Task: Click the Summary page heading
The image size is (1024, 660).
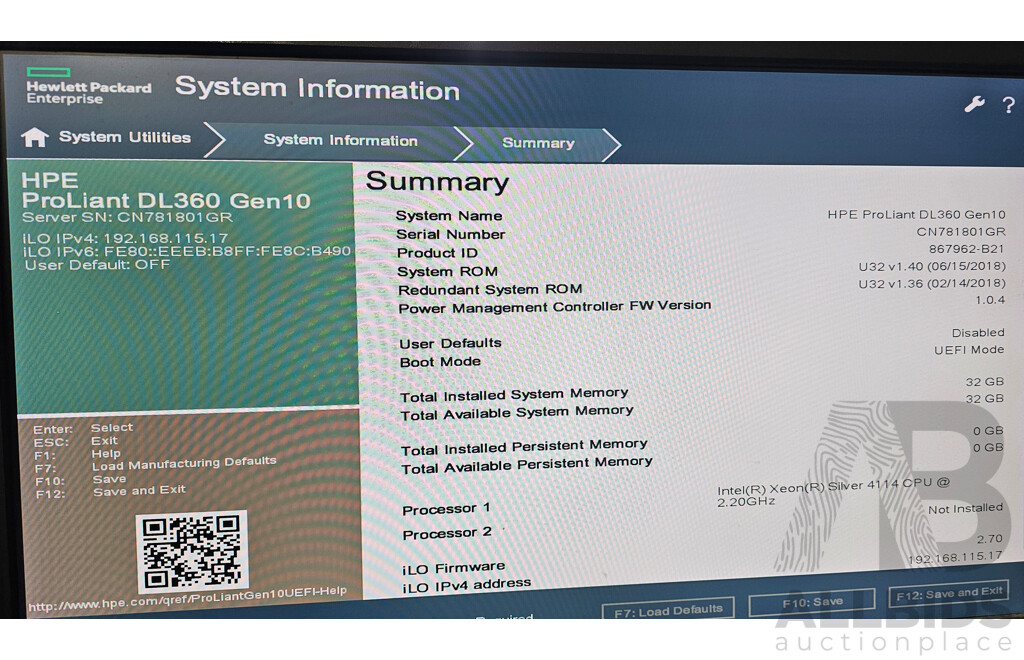Action: (x=437, y=181)
